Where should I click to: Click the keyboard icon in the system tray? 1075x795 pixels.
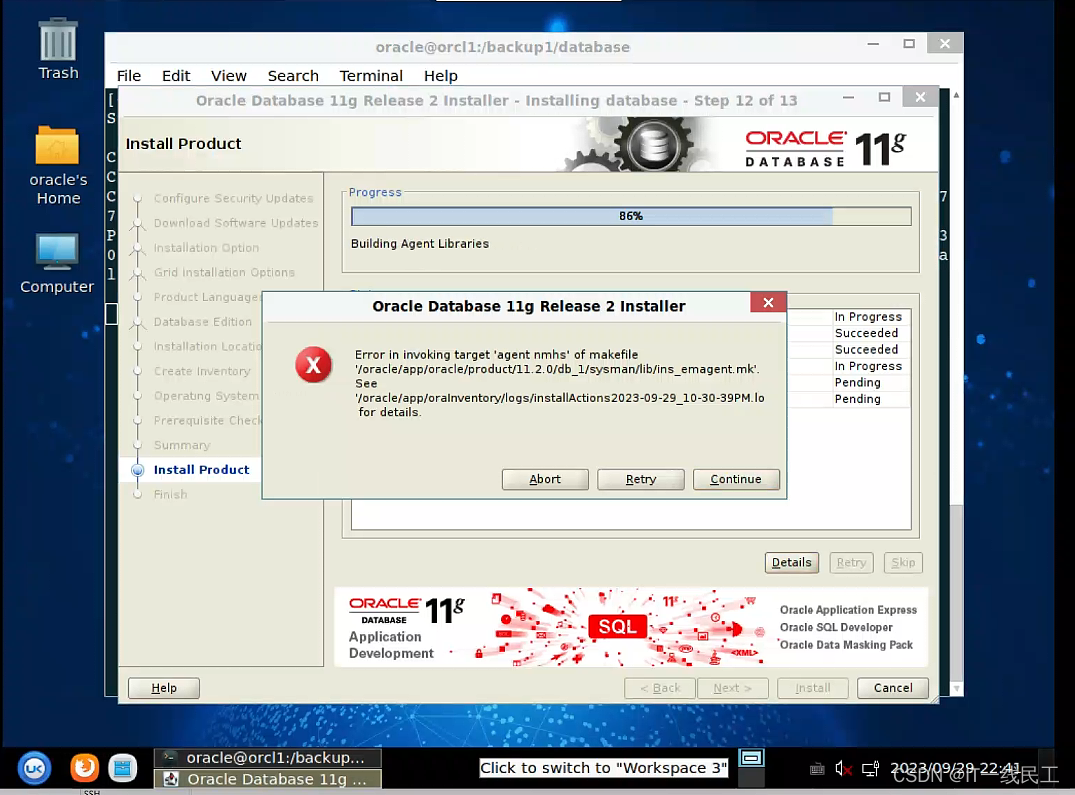pos(817,768)
